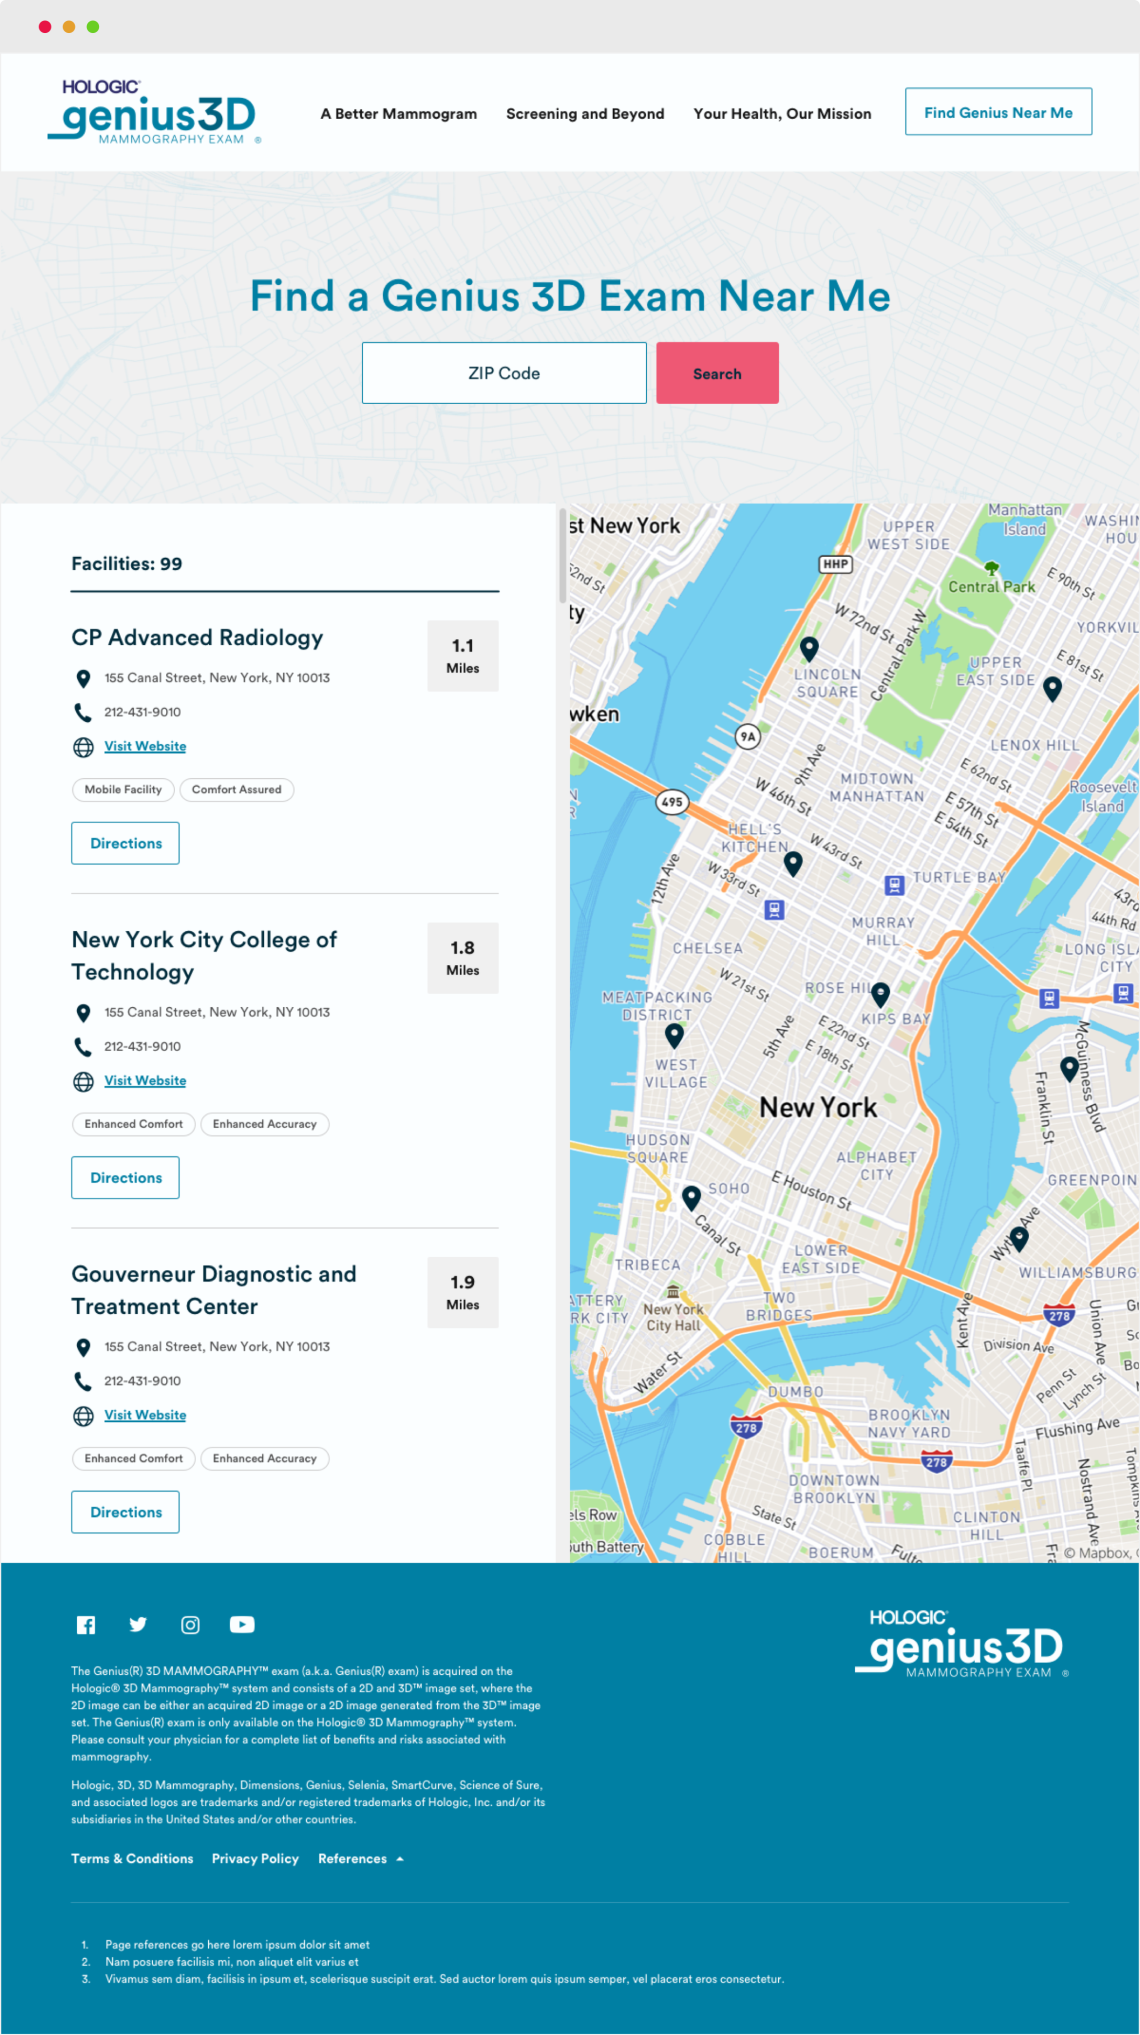The image size is (1140, 2035).
Task: Open the Facebook icon in footer
Action: pyautogui.click(x=86, y=1625)
